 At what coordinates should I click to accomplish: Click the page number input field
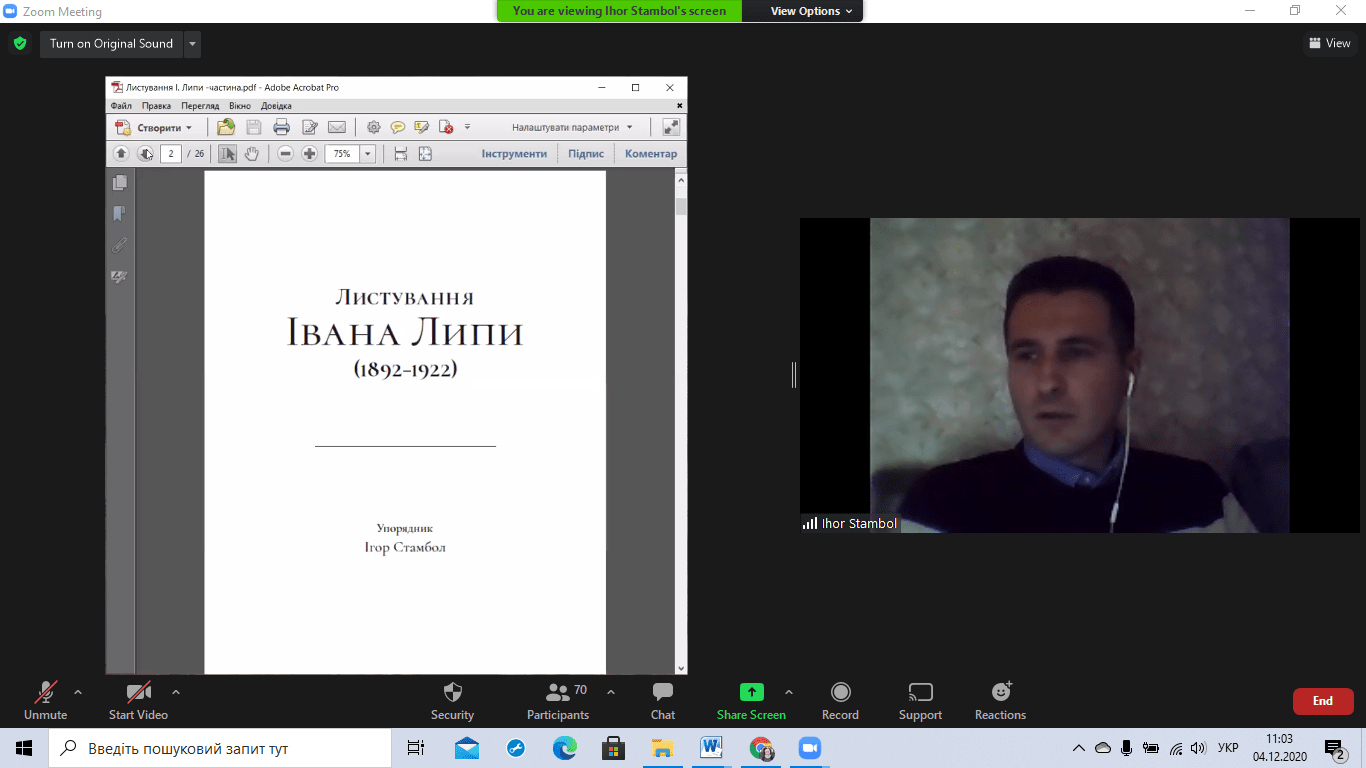click(171, 154)
